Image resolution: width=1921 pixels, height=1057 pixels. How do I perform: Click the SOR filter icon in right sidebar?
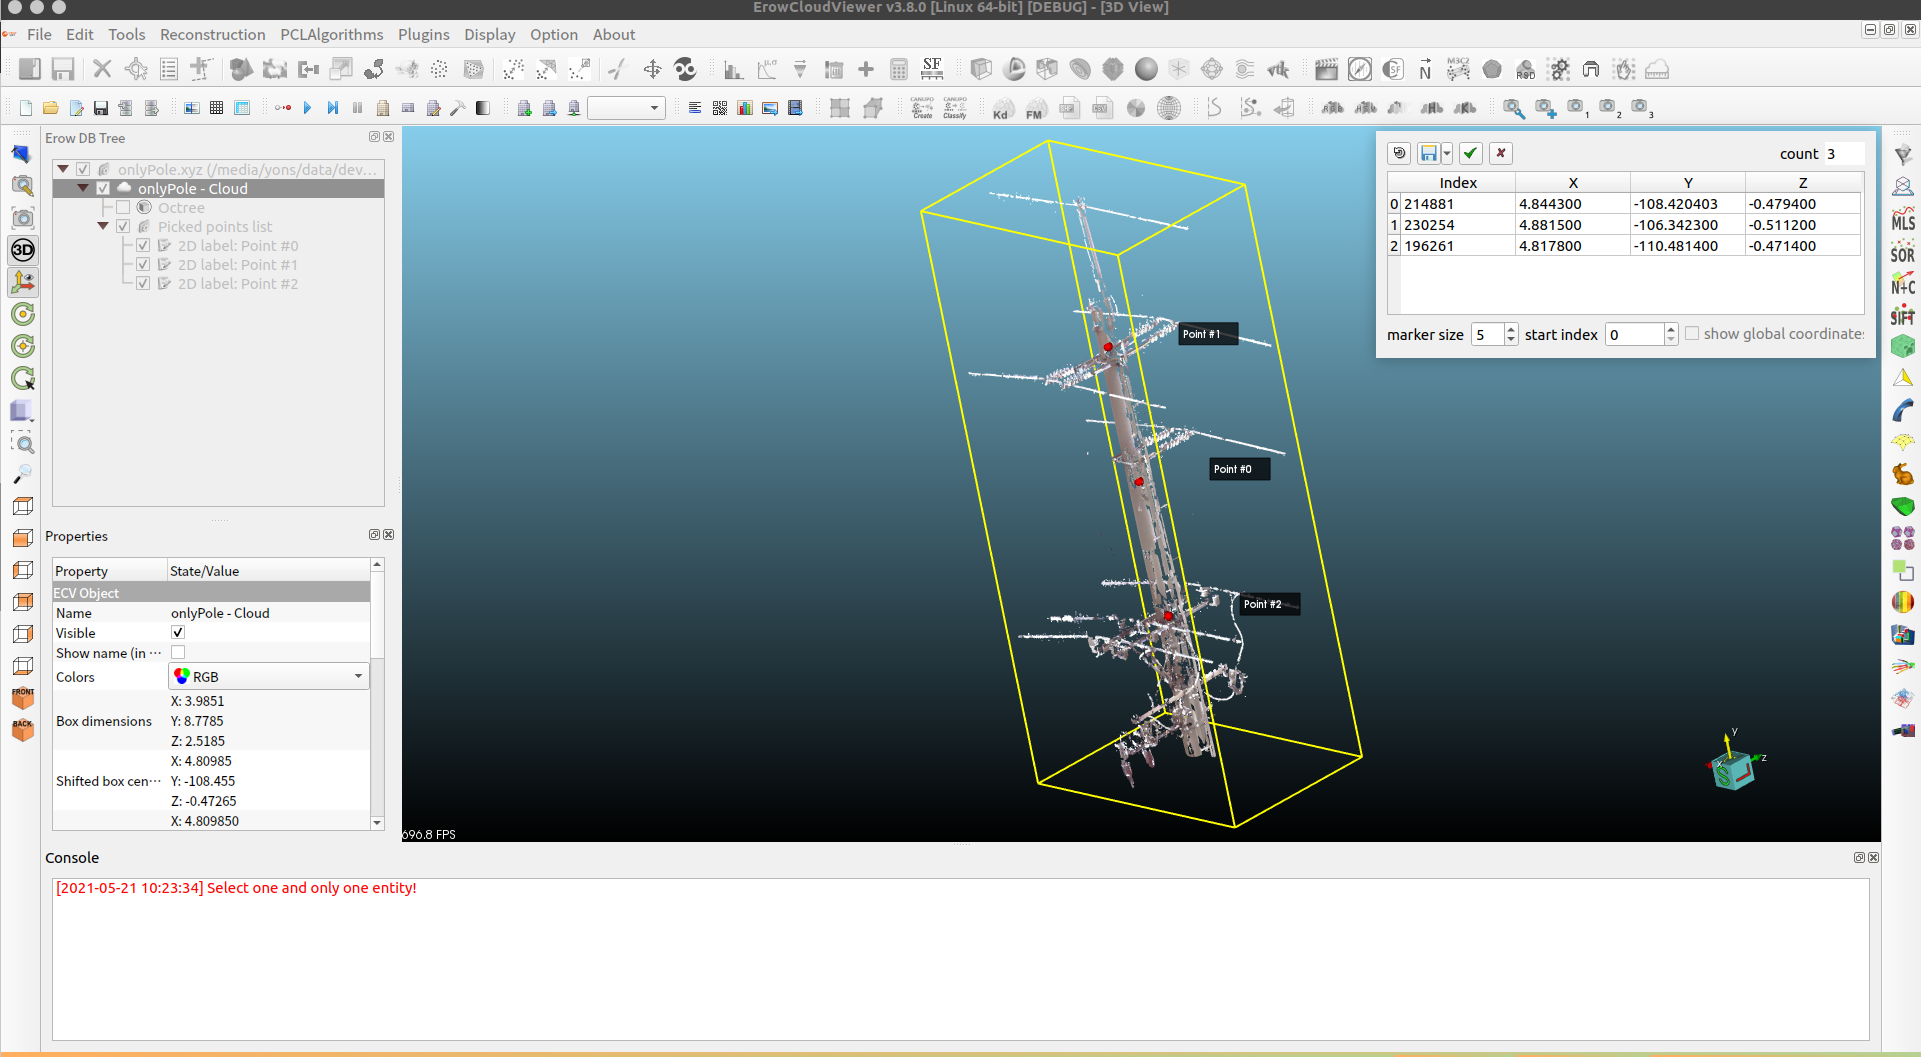tap(1902, 252)
